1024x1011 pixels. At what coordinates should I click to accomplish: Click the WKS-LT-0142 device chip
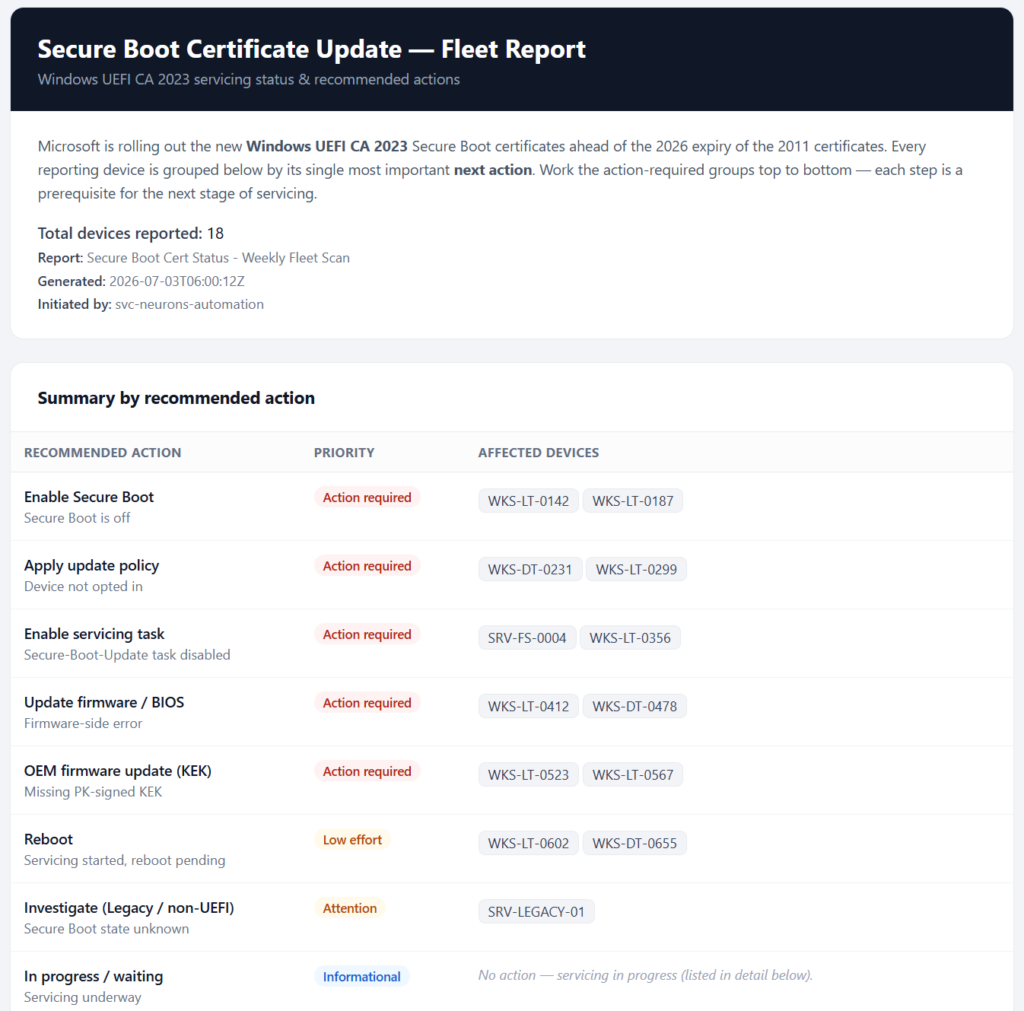(528, 501)
